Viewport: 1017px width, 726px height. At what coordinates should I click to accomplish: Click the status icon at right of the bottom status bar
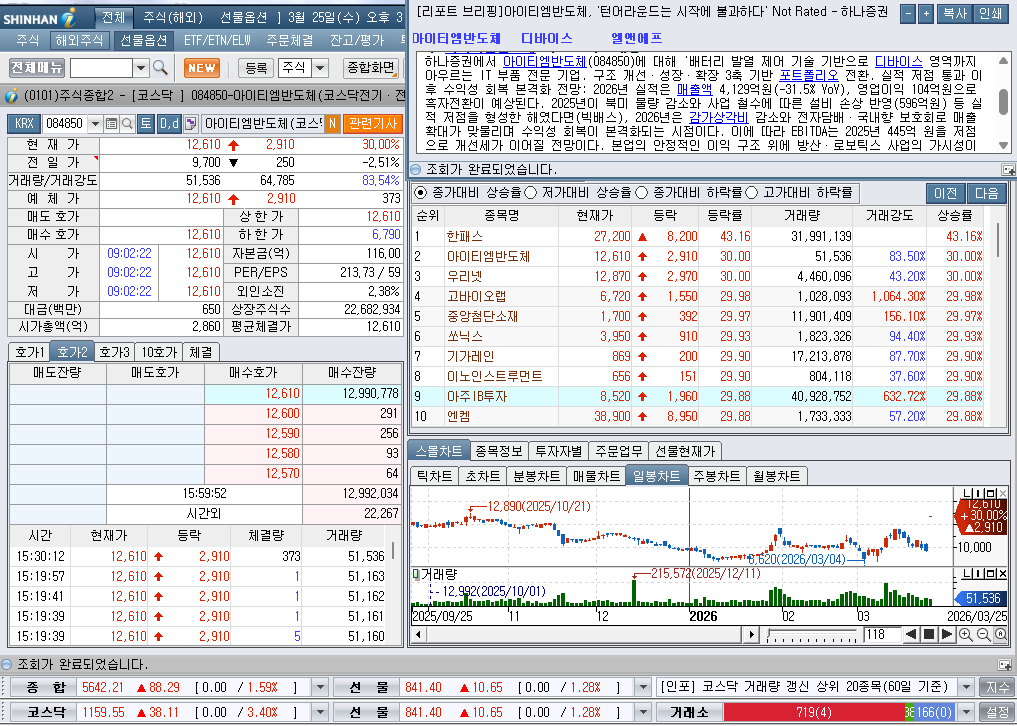pos(1005,664)
